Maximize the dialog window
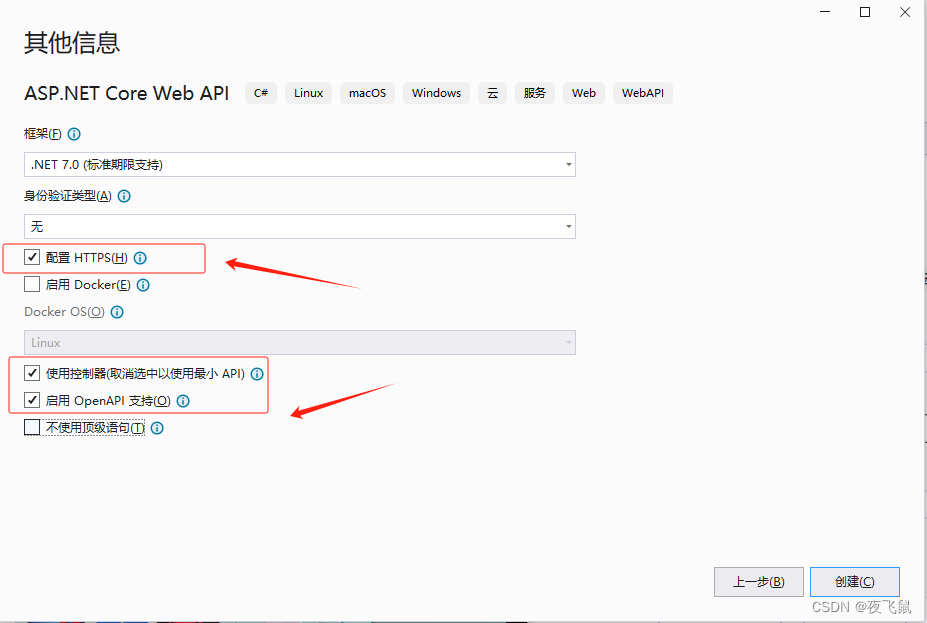The image size is (927, 623). pos(865,12)
